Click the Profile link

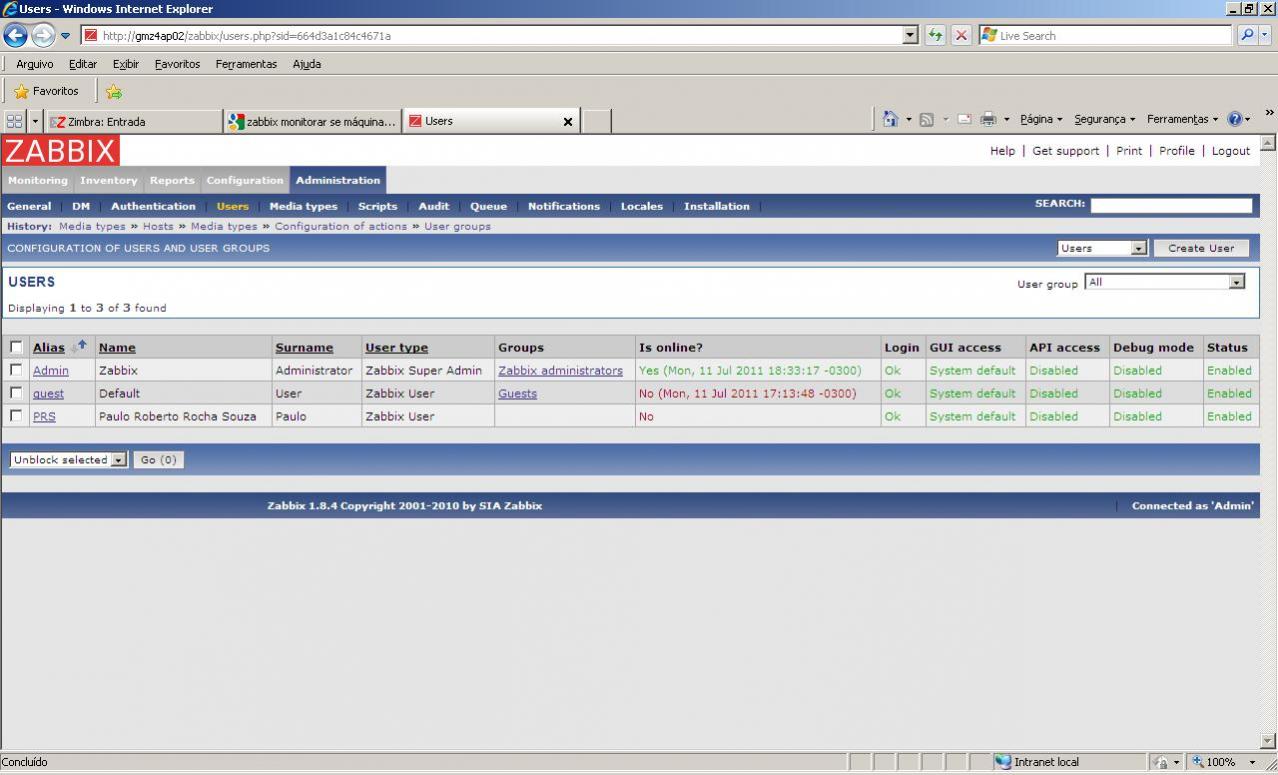tap(1177, 151)
